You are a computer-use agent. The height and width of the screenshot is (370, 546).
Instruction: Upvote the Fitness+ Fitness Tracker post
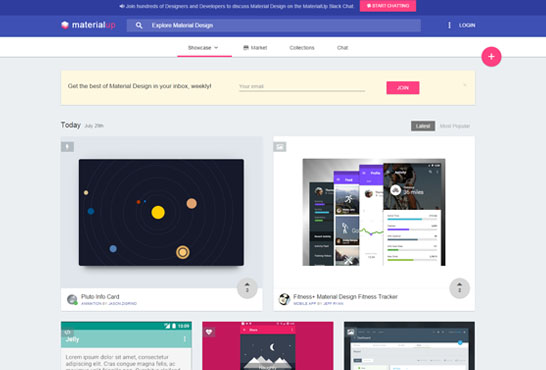(x=459, y=288)
